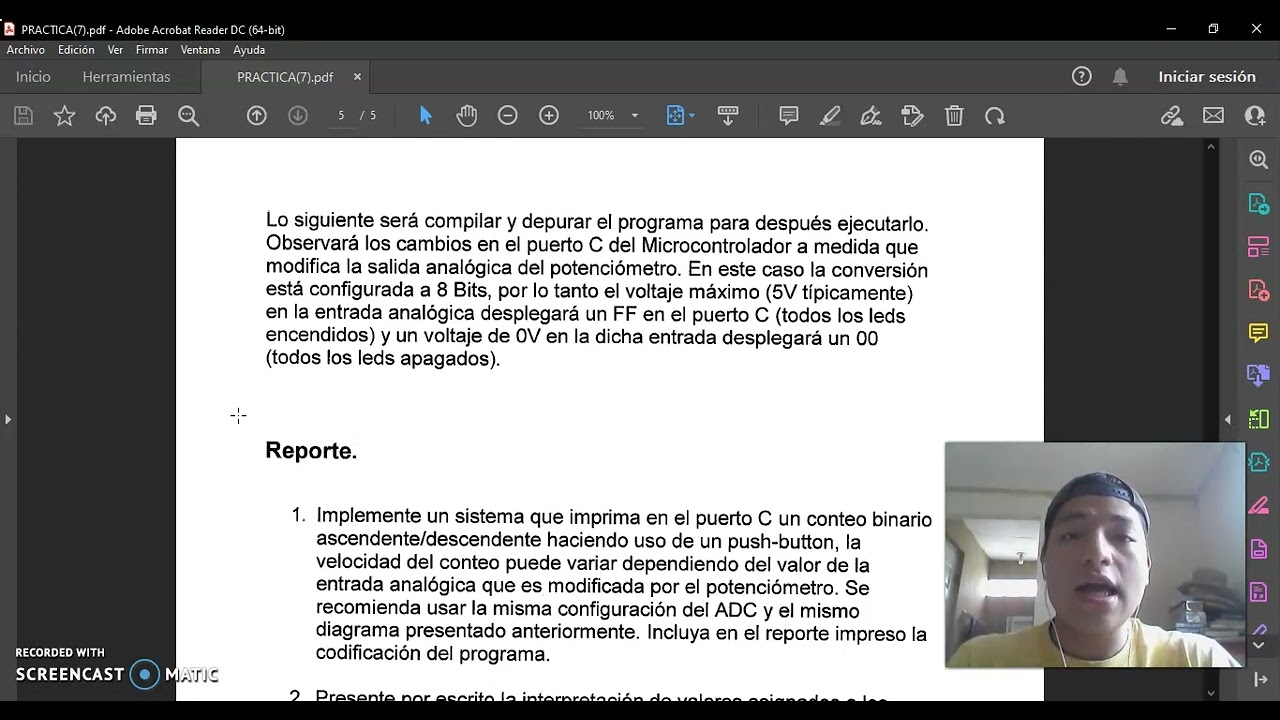Rotate the page with rotate icon

(x=995, y=116)
